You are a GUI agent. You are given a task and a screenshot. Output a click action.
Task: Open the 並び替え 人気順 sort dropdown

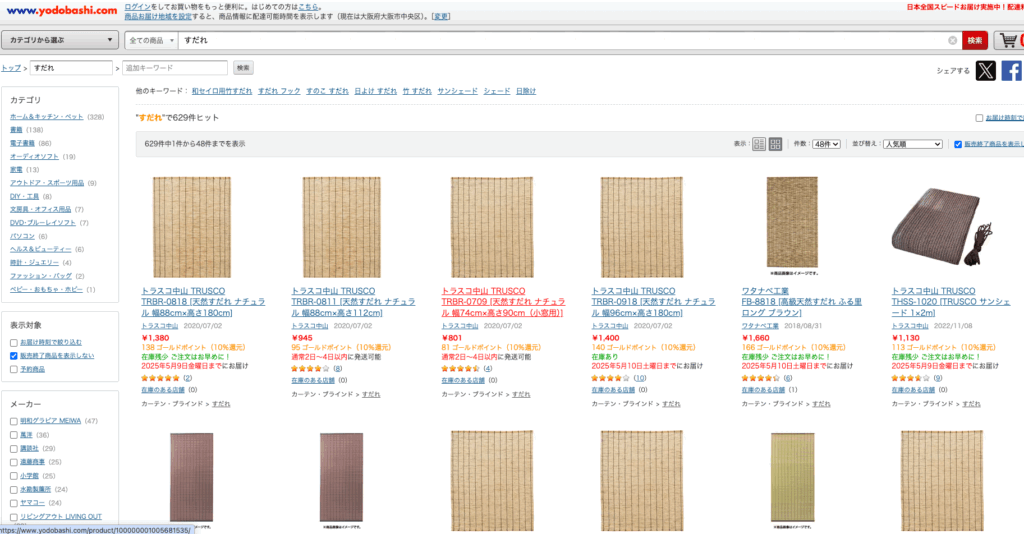pos(912,144)
